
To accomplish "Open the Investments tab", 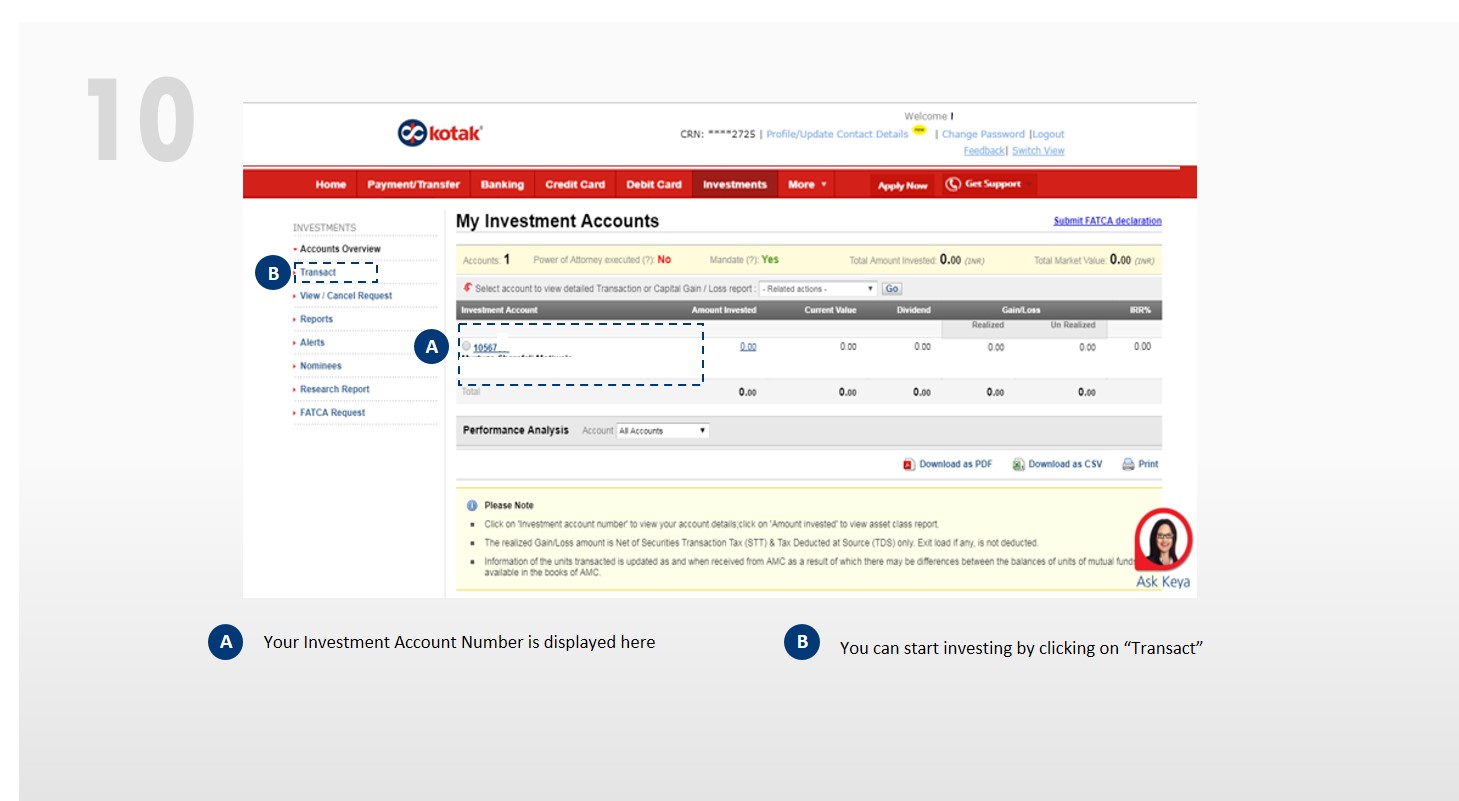I will (x=734, y=185).
